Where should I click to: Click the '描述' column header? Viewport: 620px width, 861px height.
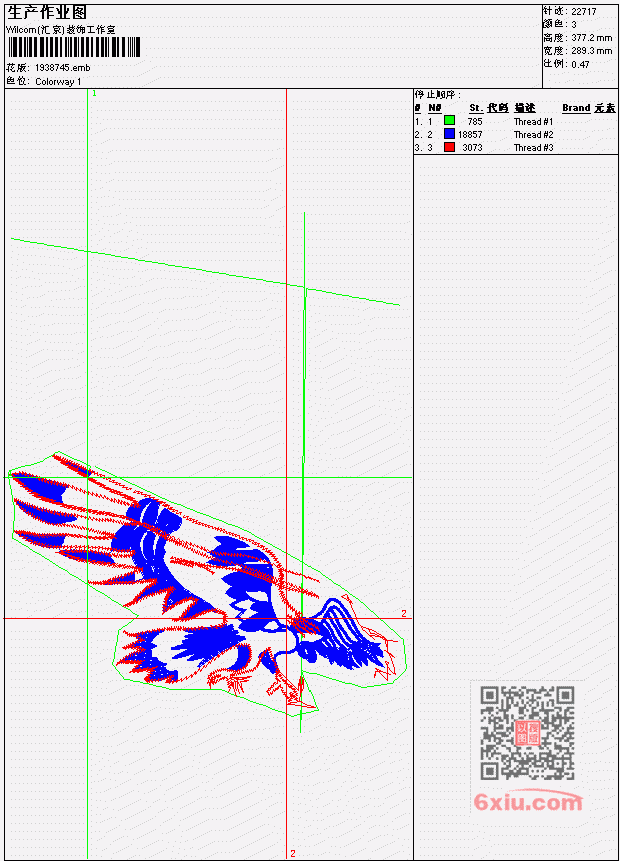(525, 108)
